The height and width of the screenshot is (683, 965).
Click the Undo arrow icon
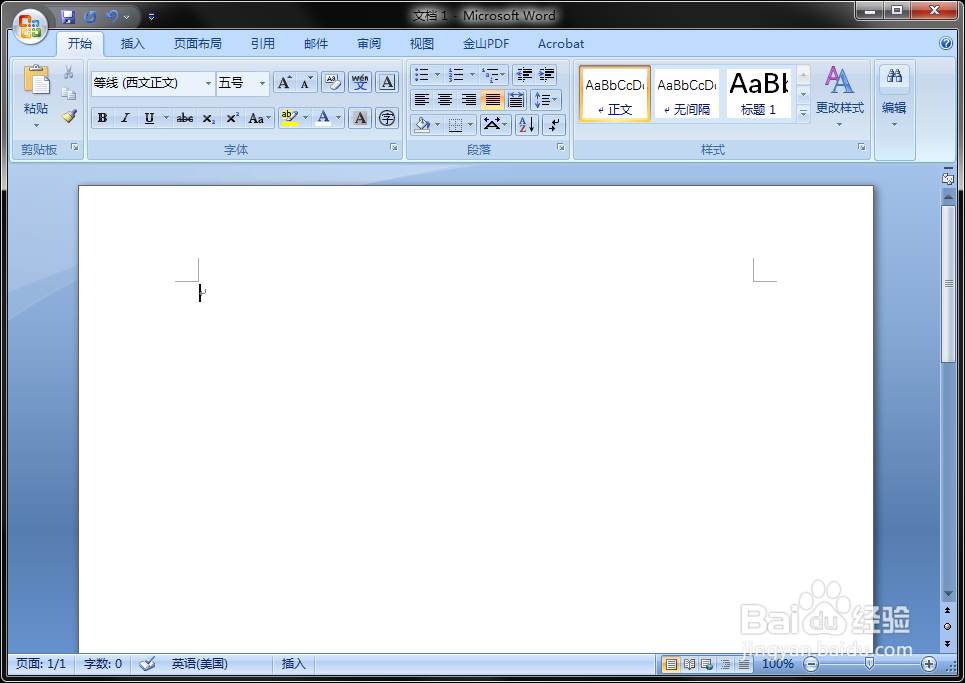111,17
